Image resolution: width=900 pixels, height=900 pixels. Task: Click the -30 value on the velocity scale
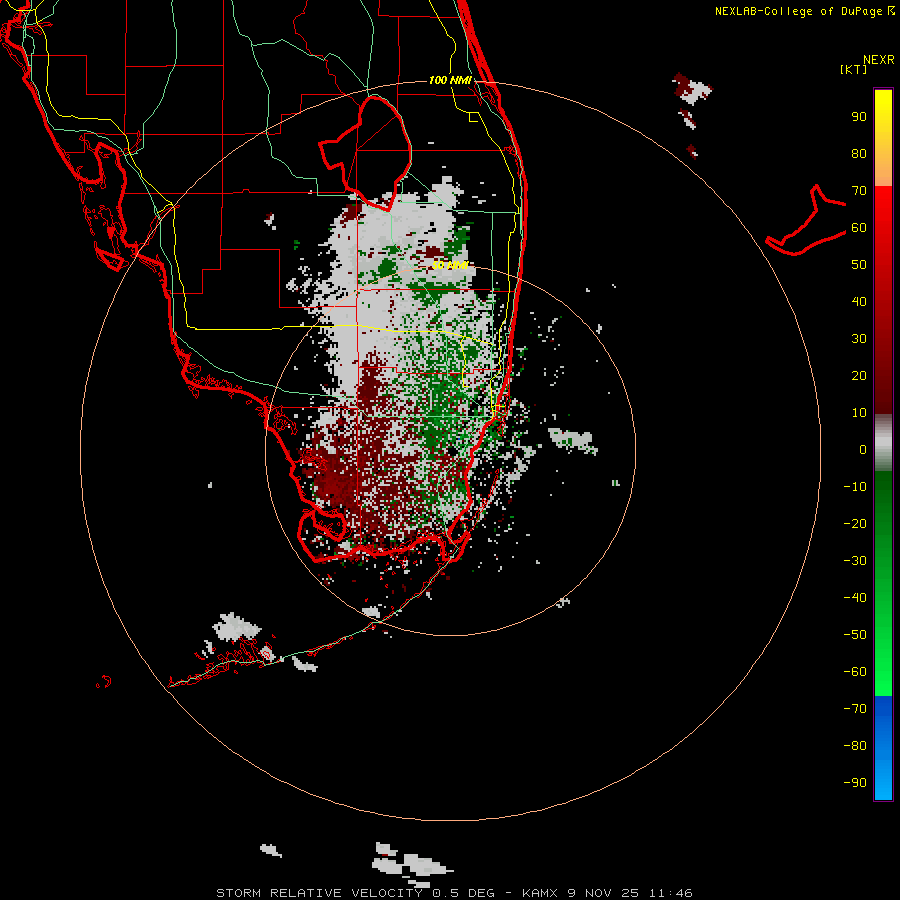855,561
